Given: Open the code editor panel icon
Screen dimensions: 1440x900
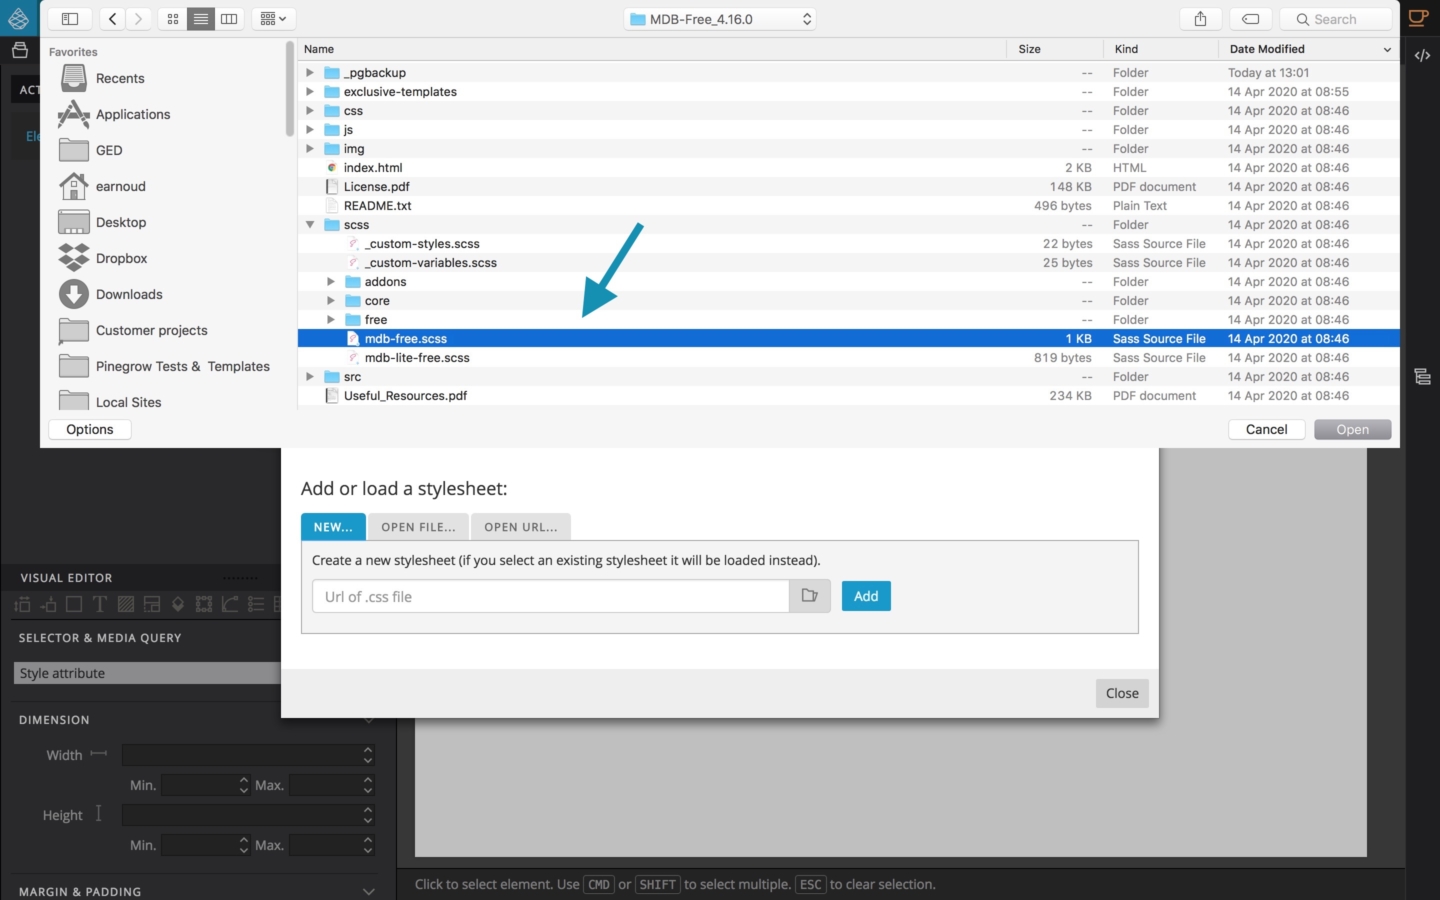Looking at the screenshot, I should 1422,56.
